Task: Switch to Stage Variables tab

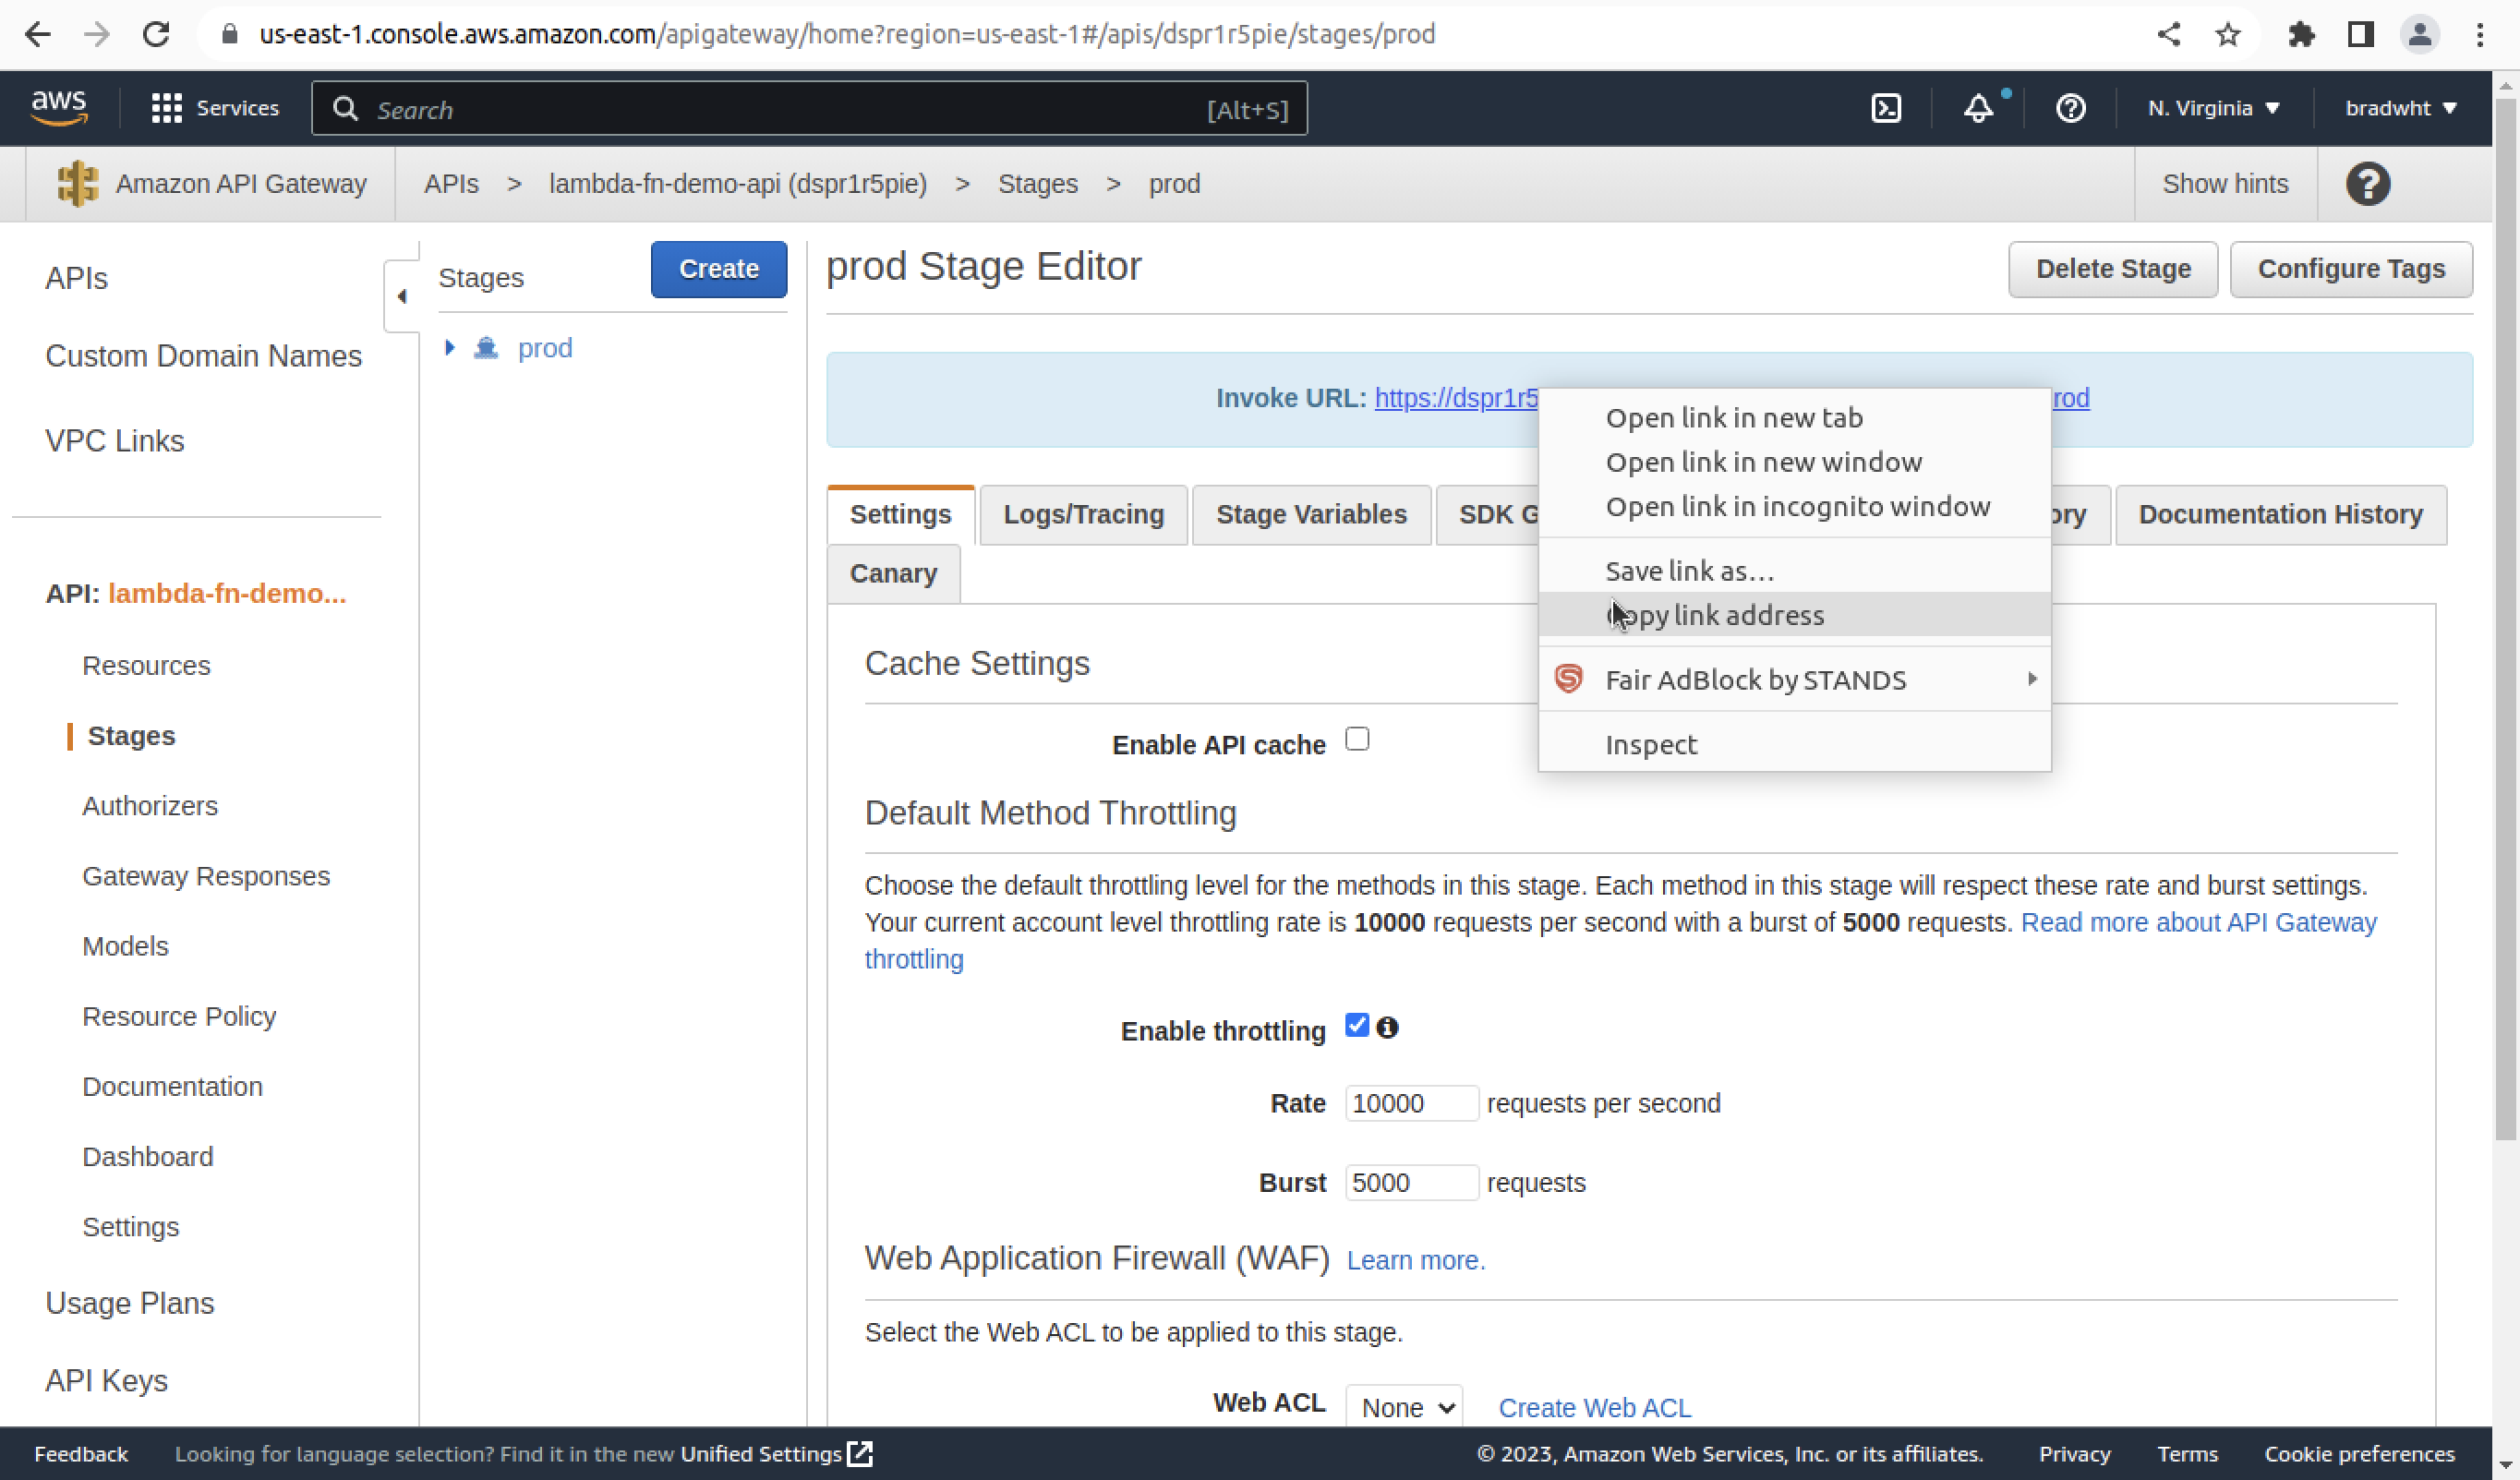Action: (1311, 512)
